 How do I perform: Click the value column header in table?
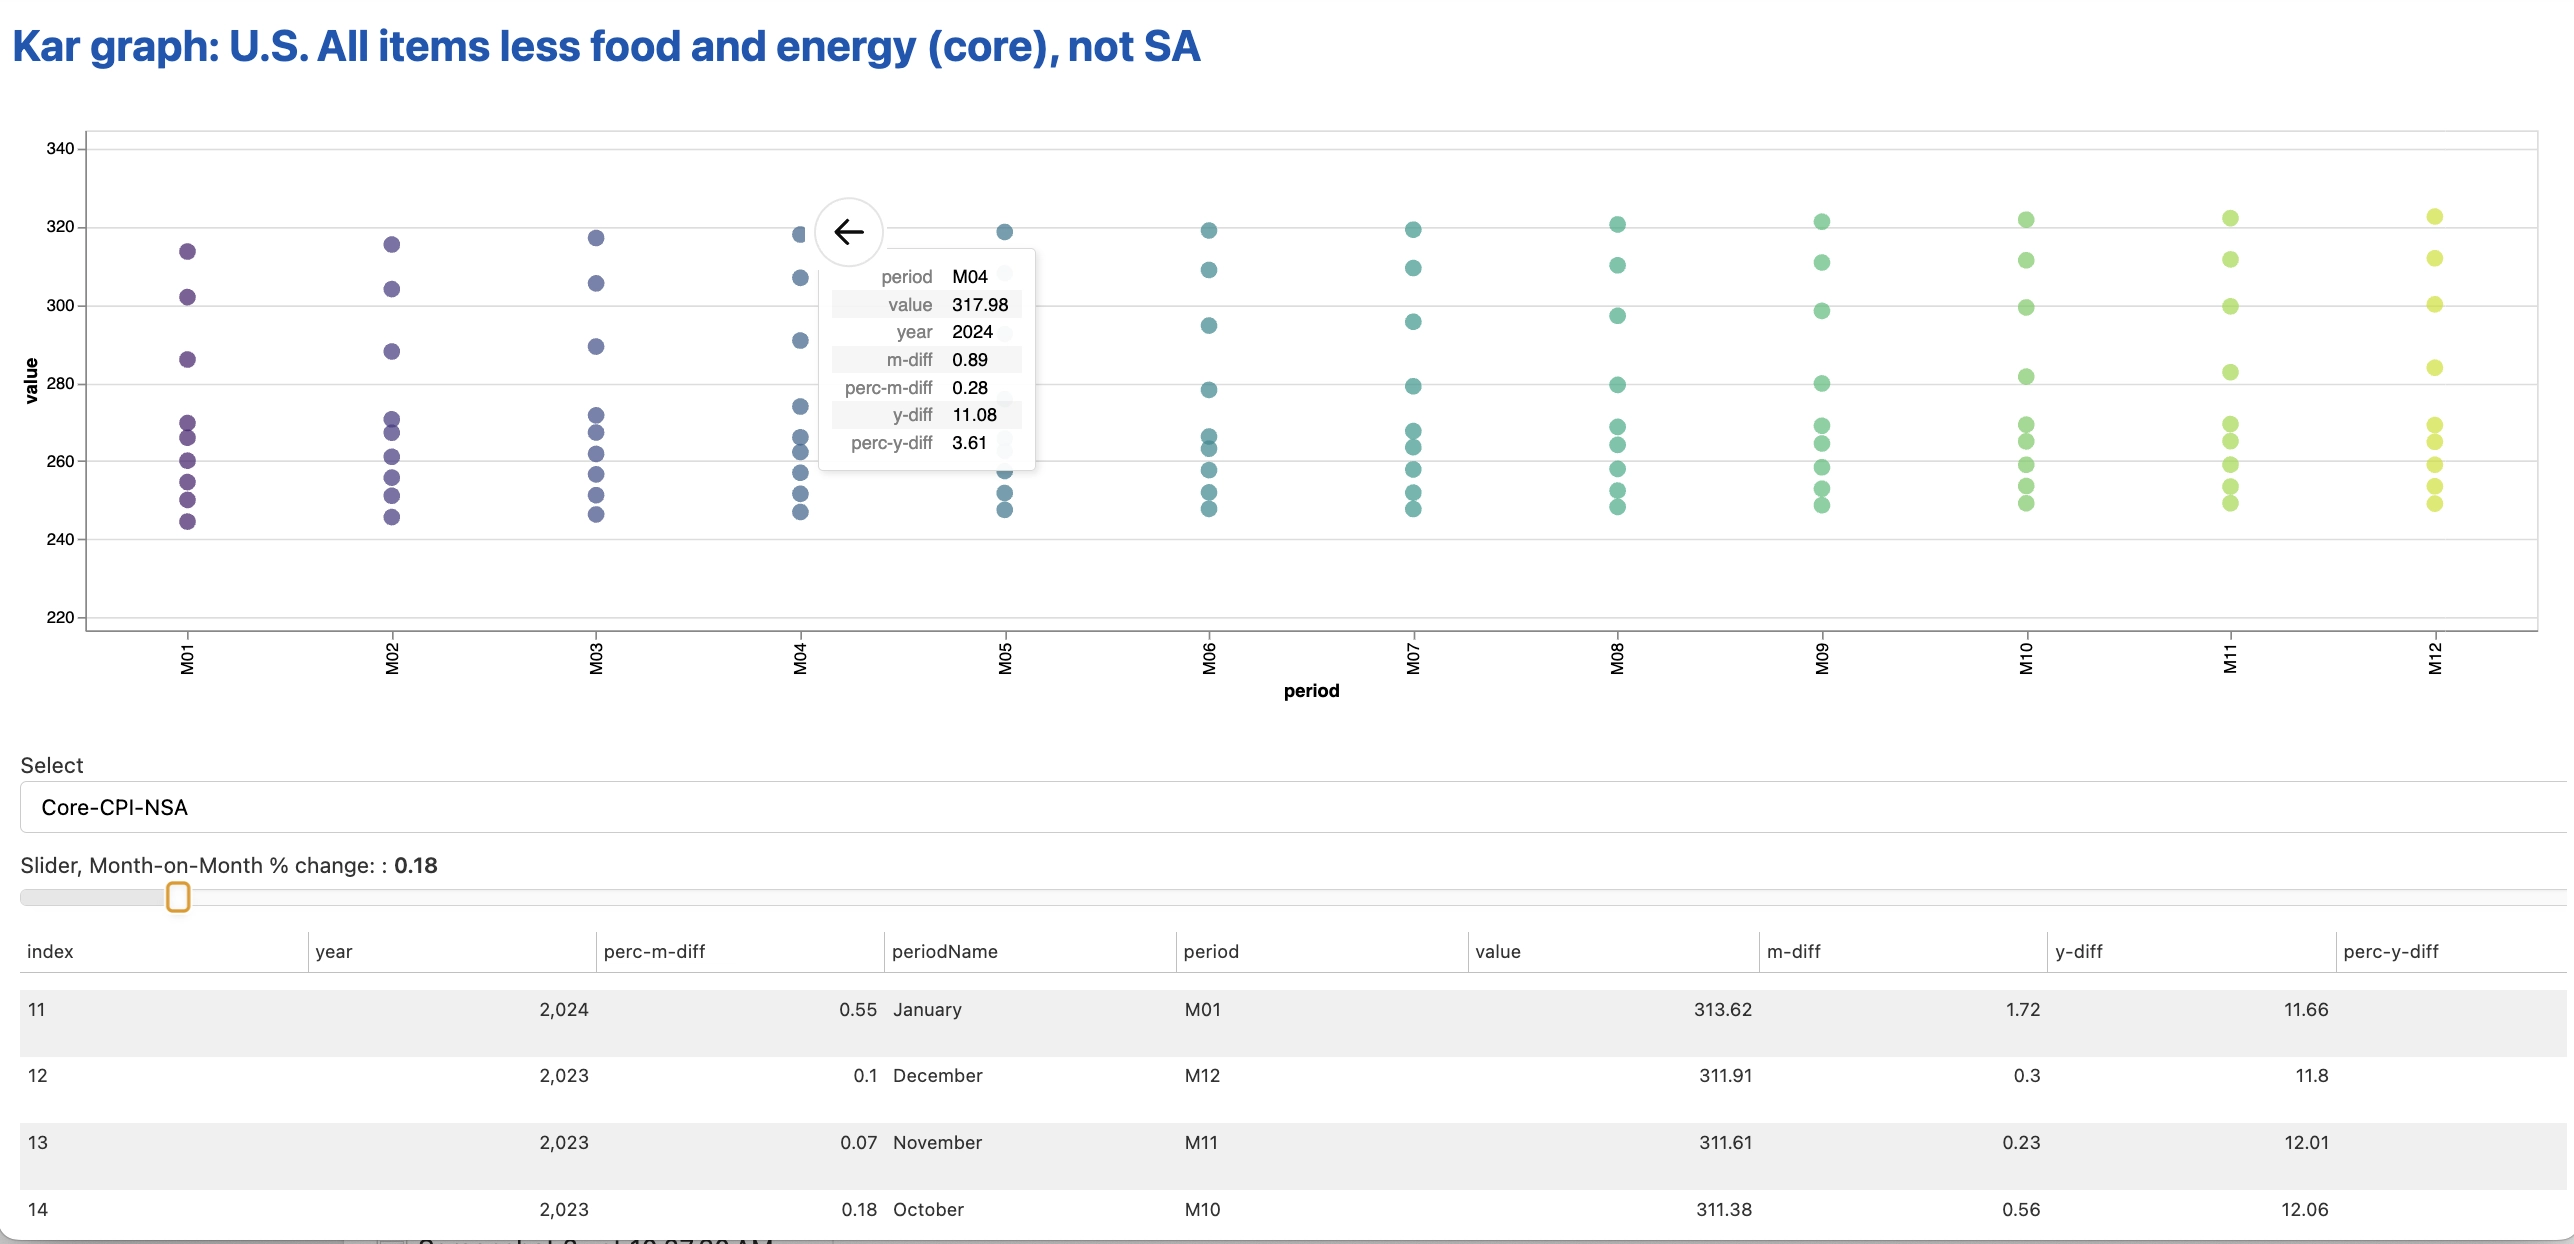tap(1497, 951)
